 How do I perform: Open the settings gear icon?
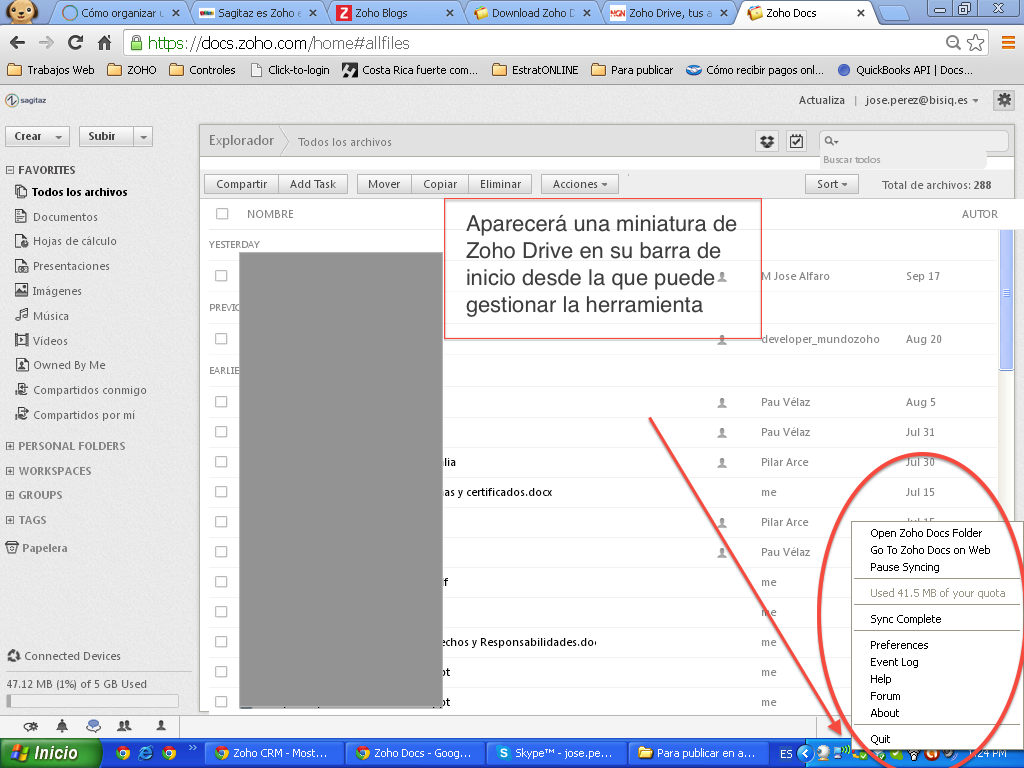1004,100
